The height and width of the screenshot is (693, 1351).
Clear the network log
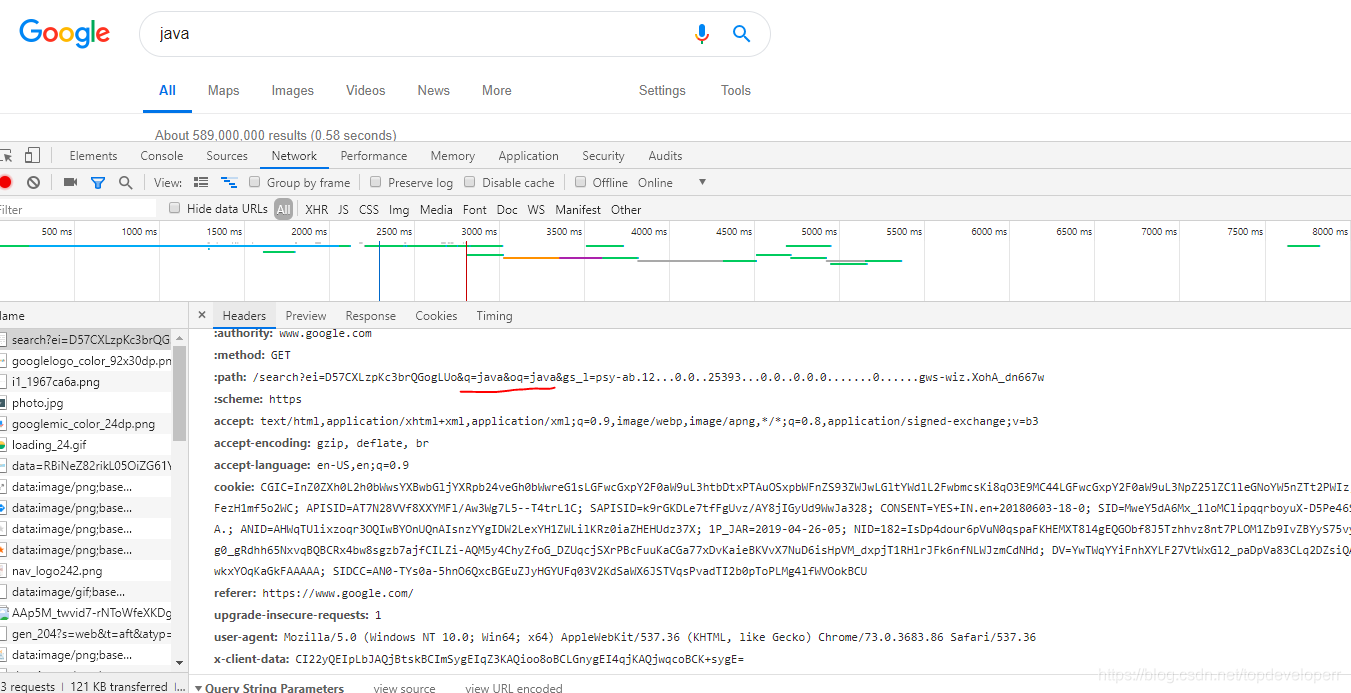pos(33,182)
